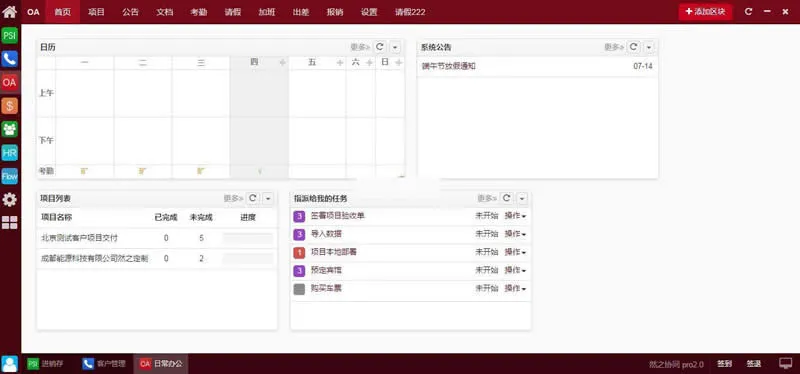
Task: Open the 公告 menu tab
Action: 131,12
